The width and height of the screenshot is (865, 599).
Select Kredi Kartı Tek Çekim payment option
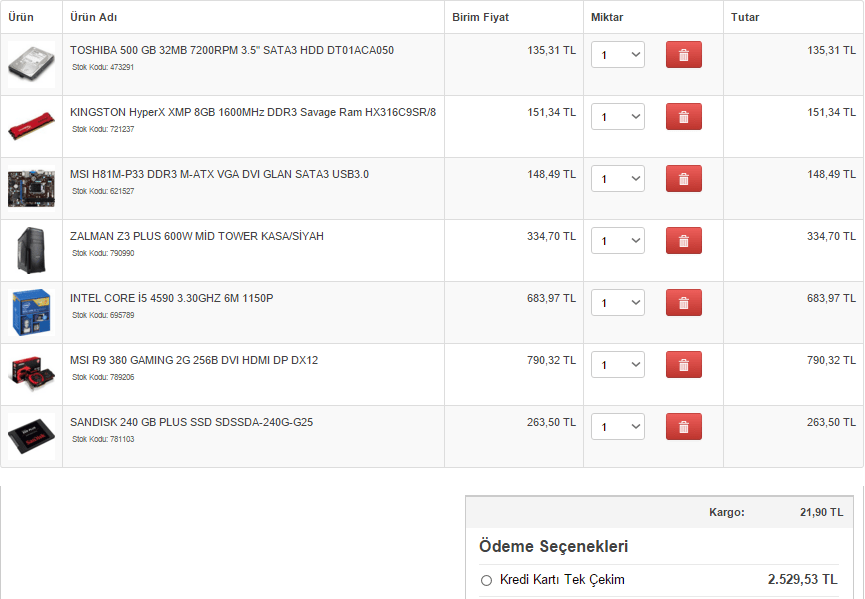click(486, 580)
